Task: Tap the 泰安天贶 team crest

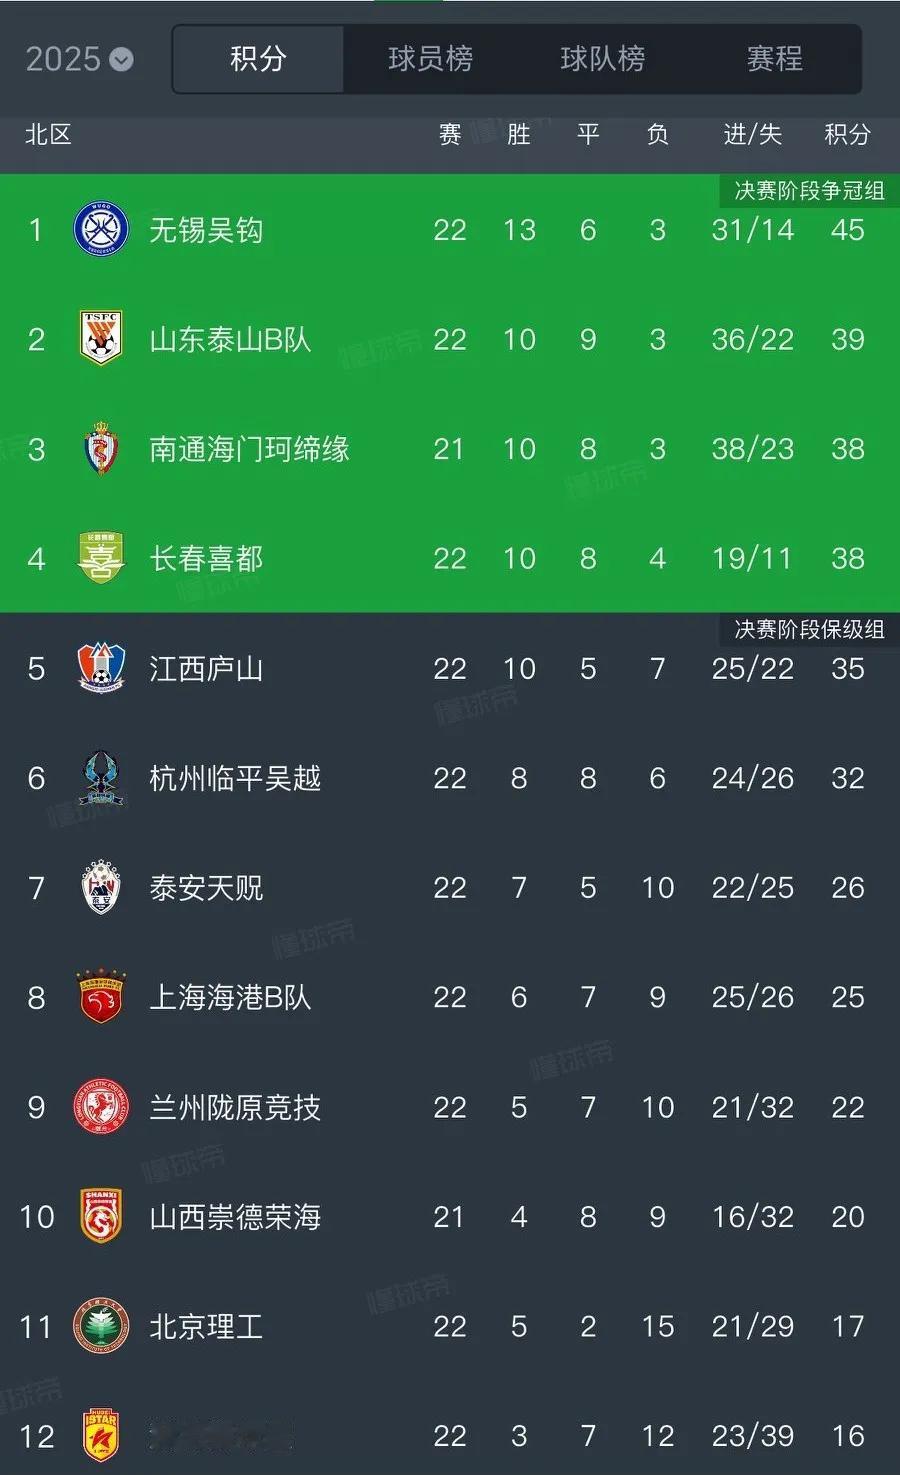Action: click(x=101, y=887)
